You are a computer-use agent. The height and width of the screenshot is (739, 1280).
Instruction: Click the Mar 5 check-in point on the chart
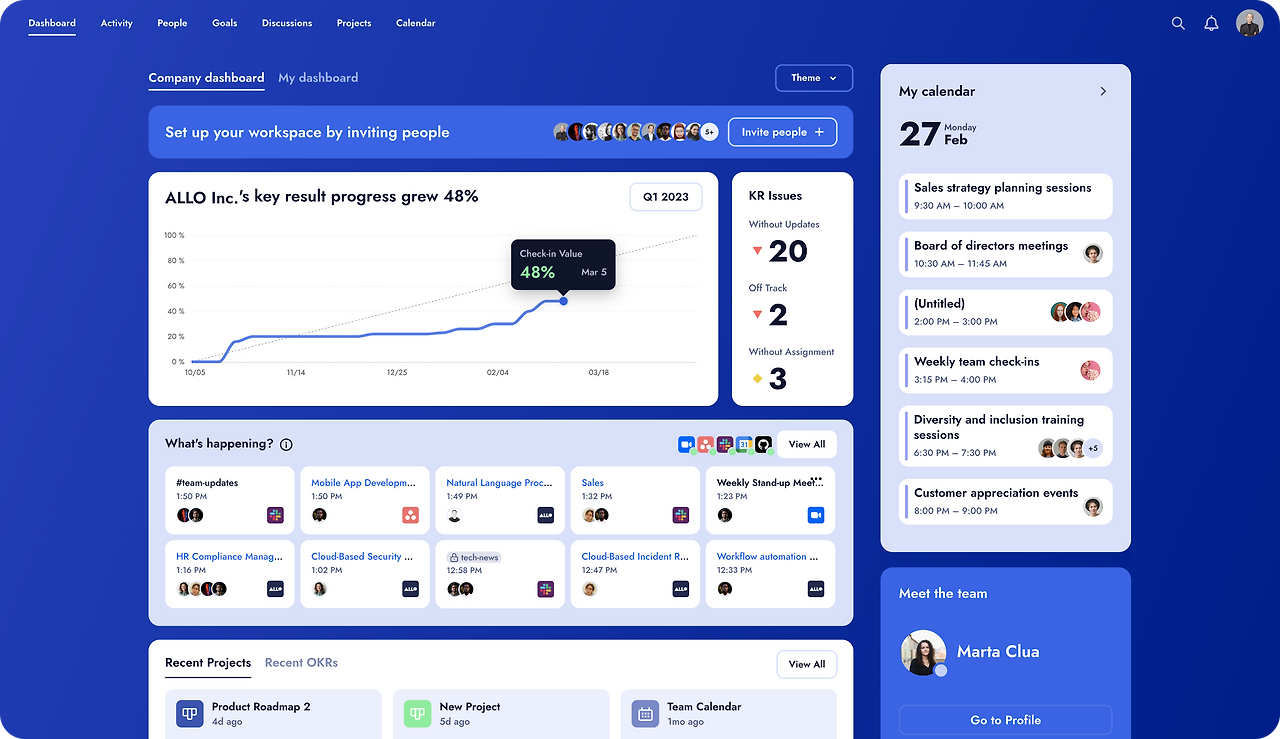point(563,300)
